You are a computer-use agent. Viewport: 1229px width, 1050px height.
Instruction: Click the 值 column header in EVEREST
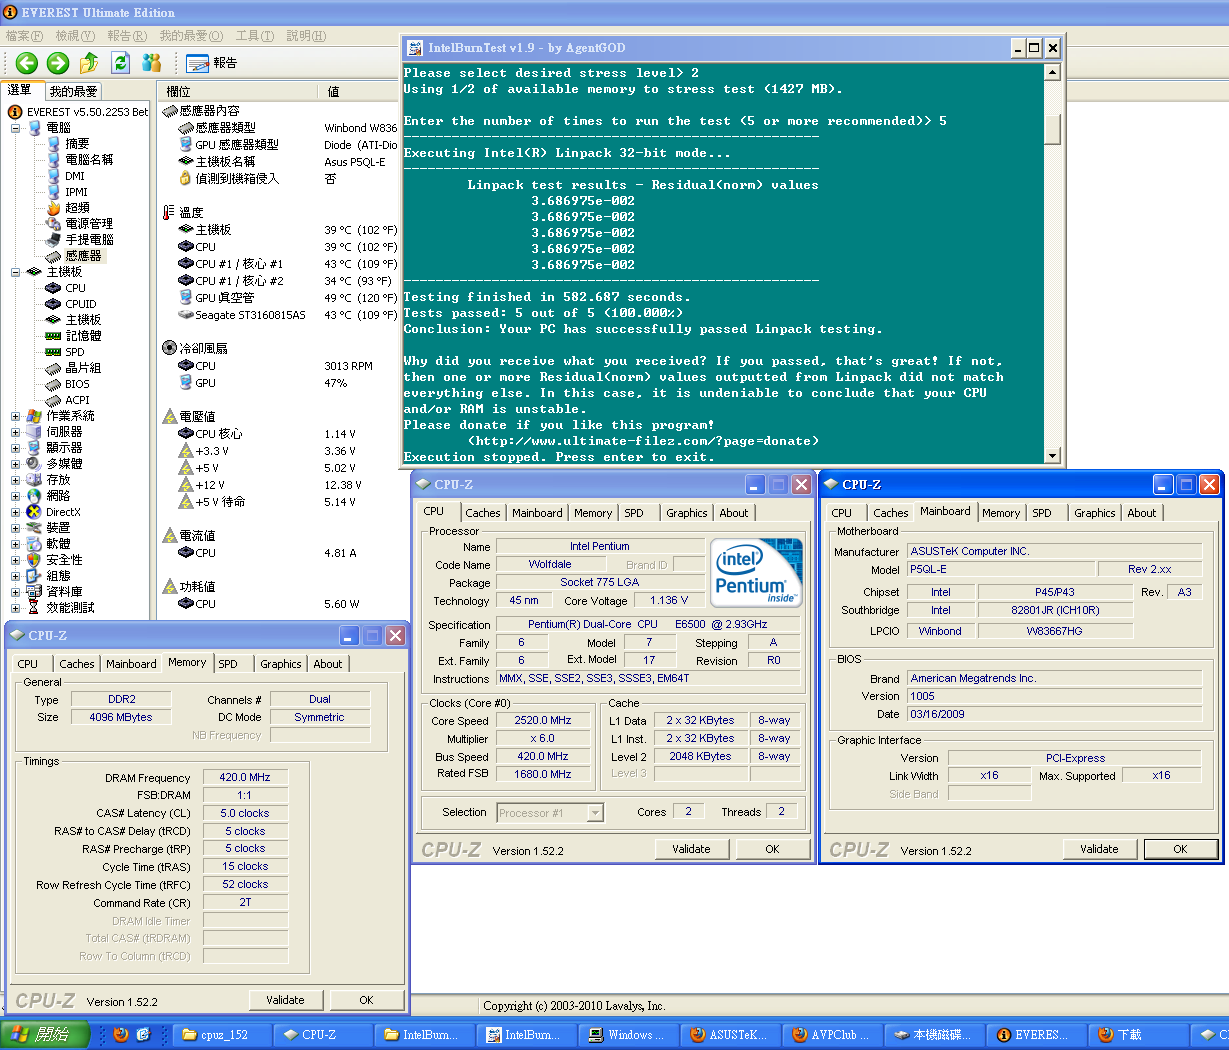[357, 91]
